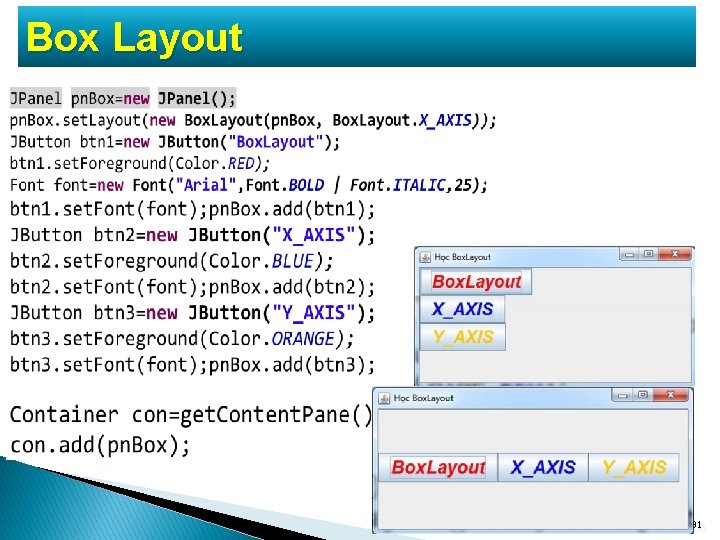
Task: Close the upper Học BoxLayout window
Action: tap(675, 254)
